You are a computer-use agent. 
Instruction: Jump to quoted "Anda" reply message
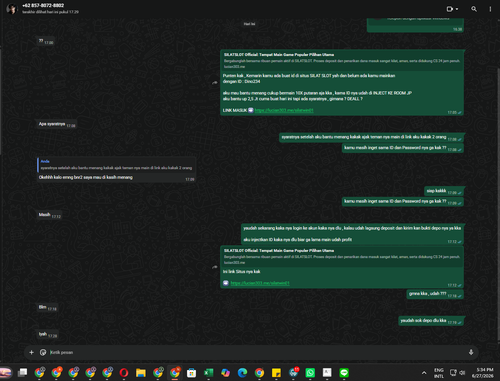tap(116, 165)
